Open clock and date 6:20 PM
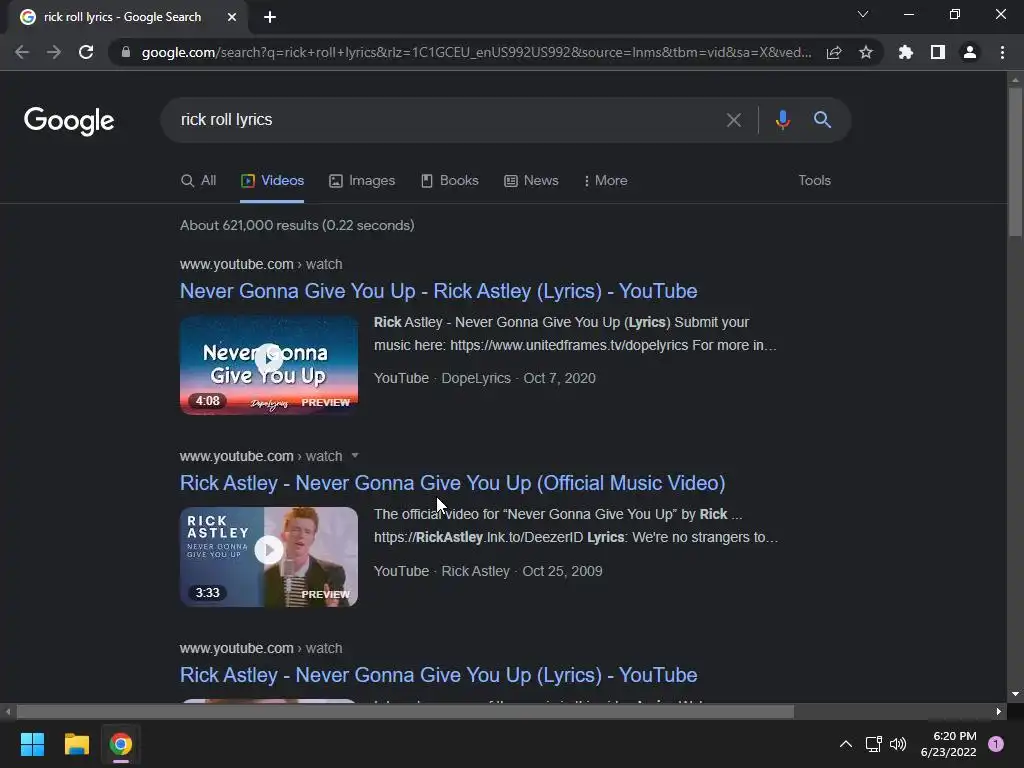1024x768 pixels. click(x=948, y=744)
